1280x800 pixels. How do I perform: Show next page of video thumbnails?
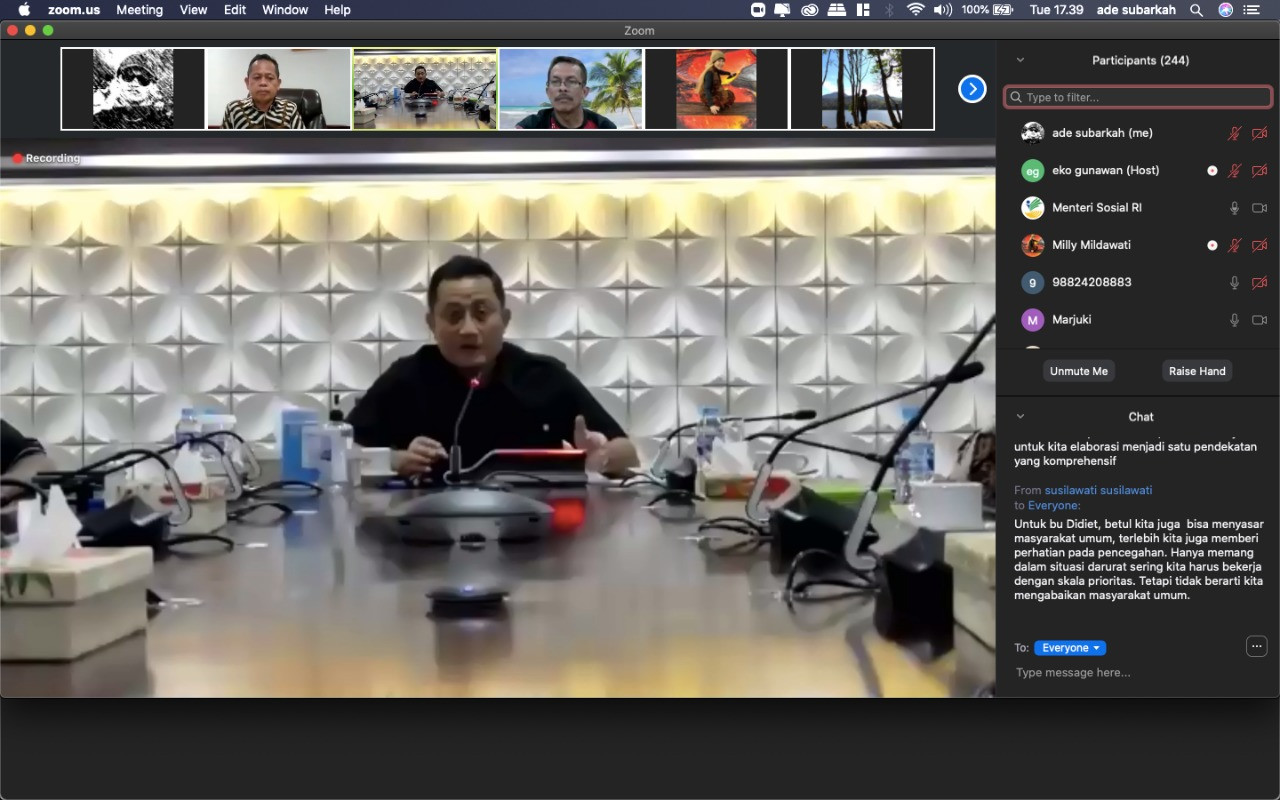click(972, 89)
